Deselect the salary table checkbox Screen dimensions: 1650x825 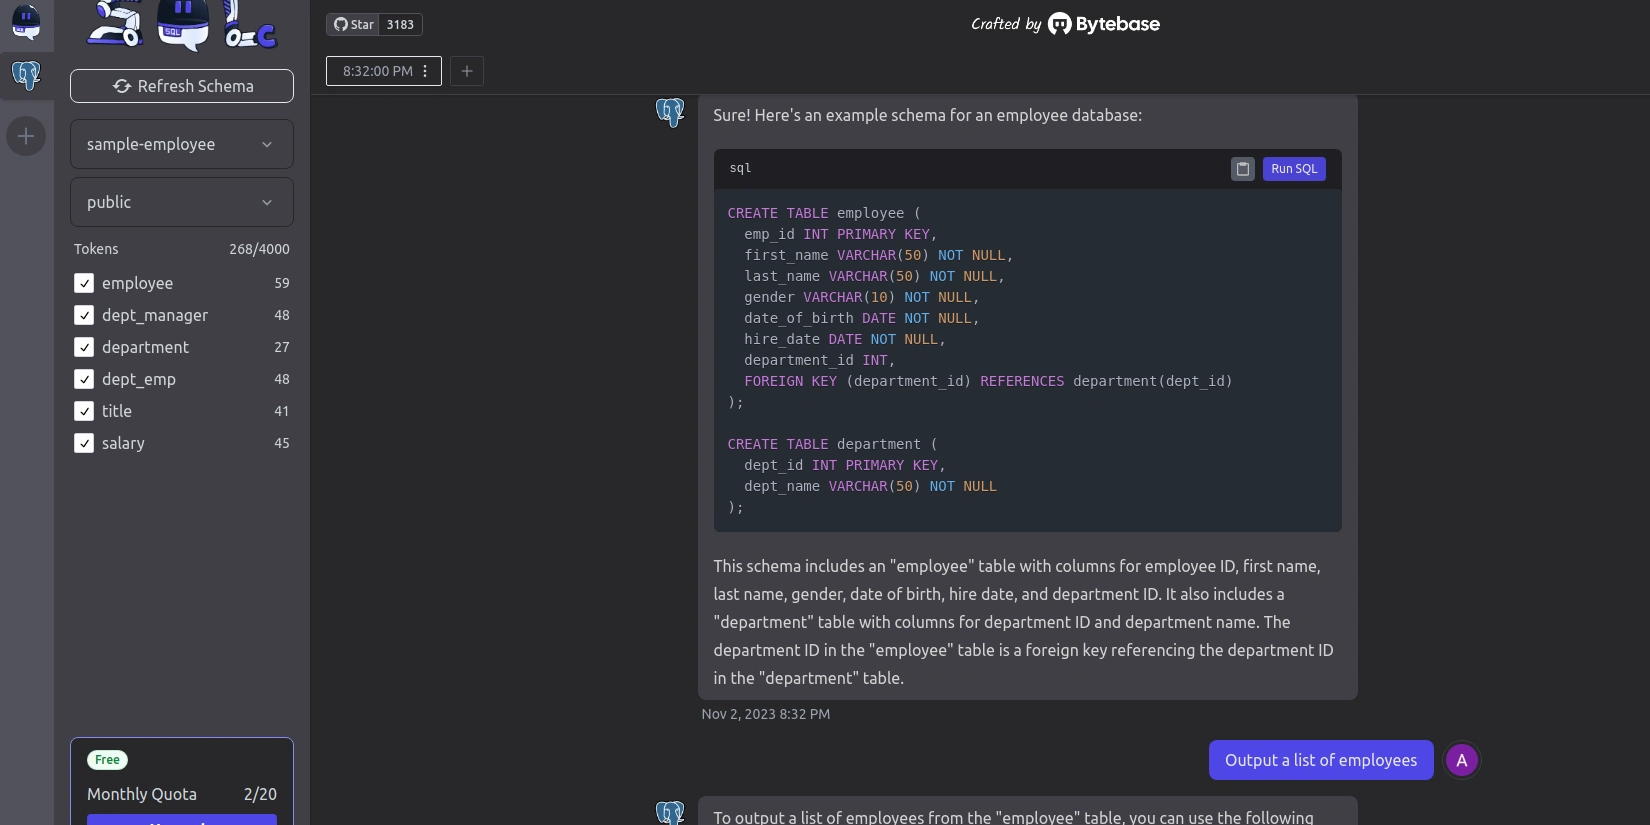(x=84, y=443)
